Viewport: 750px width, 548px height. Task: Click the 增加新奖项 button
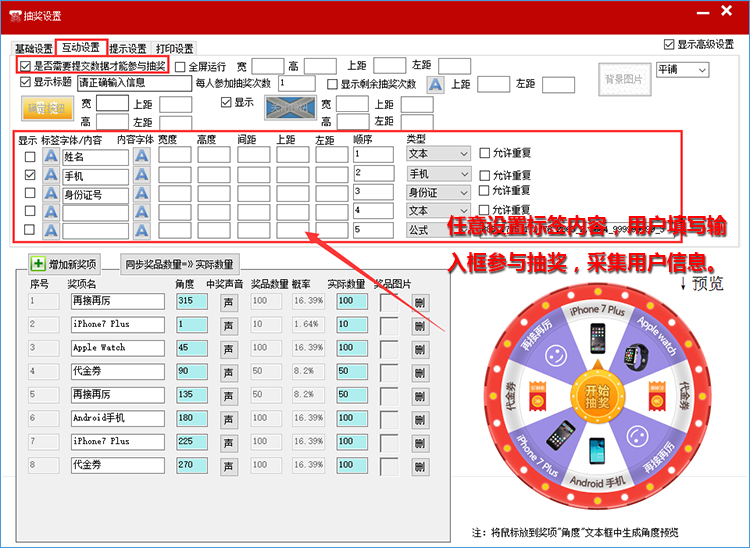pos(65,264)
